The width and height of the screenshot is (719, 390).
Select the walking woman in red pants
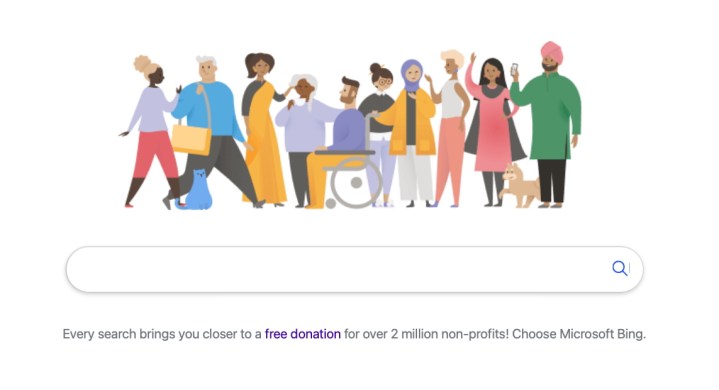click(151, 133)
